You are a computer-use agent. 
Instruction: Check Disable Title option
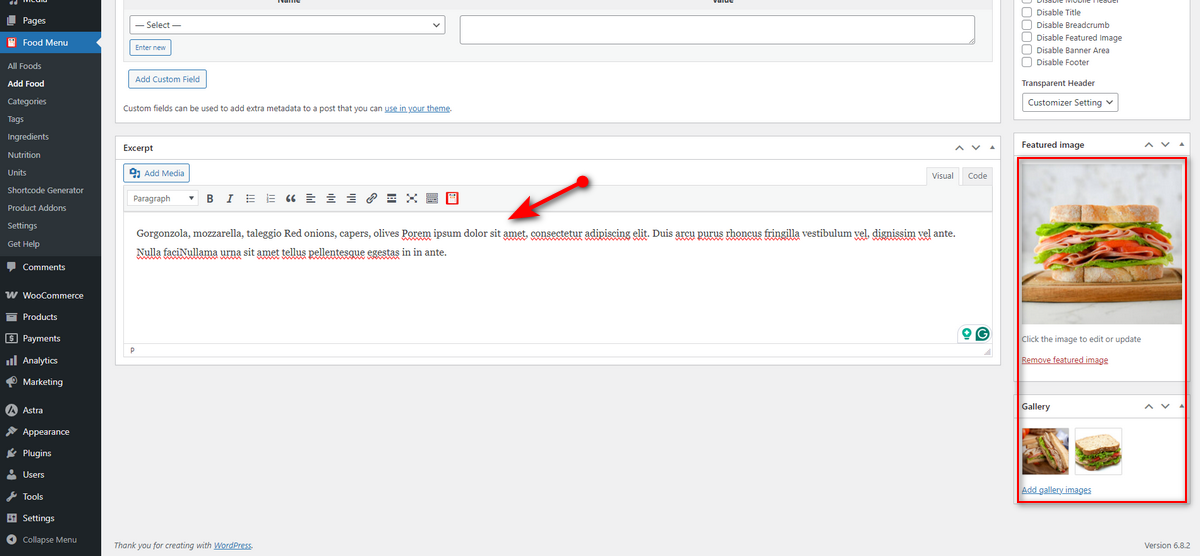pyautogui.click(x=1027, y=13)
